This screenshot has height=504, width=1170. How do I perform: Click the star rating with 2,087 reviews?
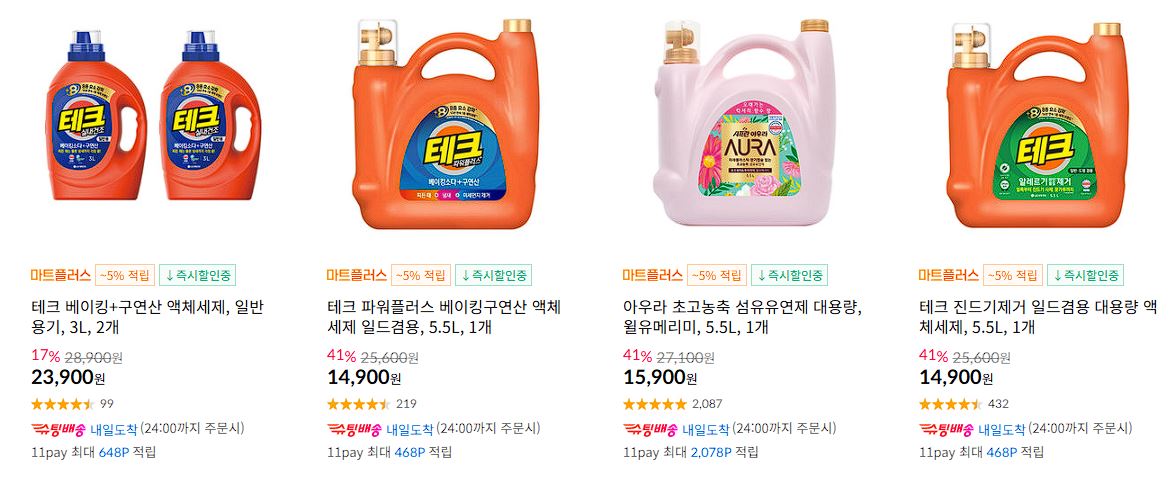(654, 404)
